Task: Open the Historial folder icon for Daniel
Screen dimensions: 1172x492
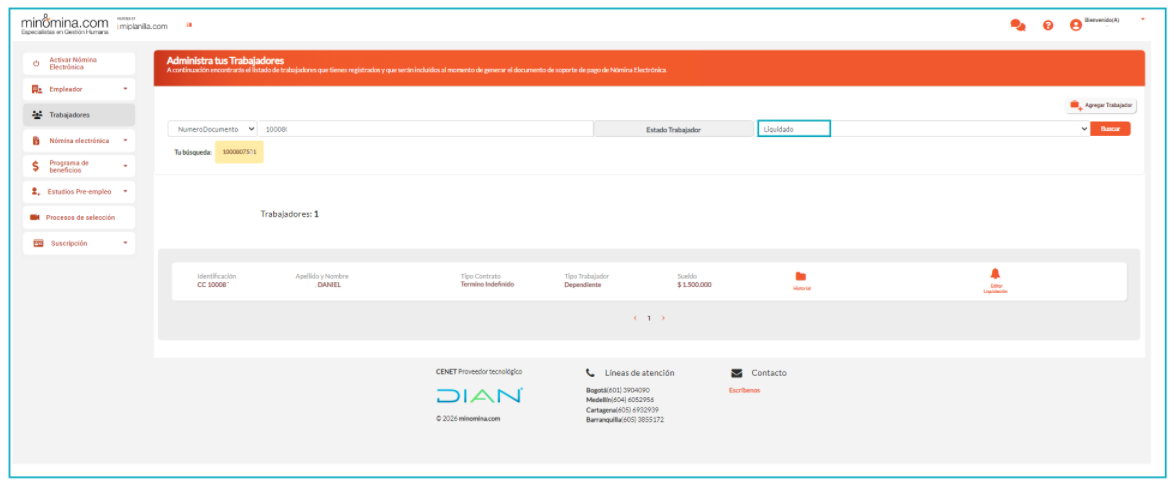Action: [800, 277]
